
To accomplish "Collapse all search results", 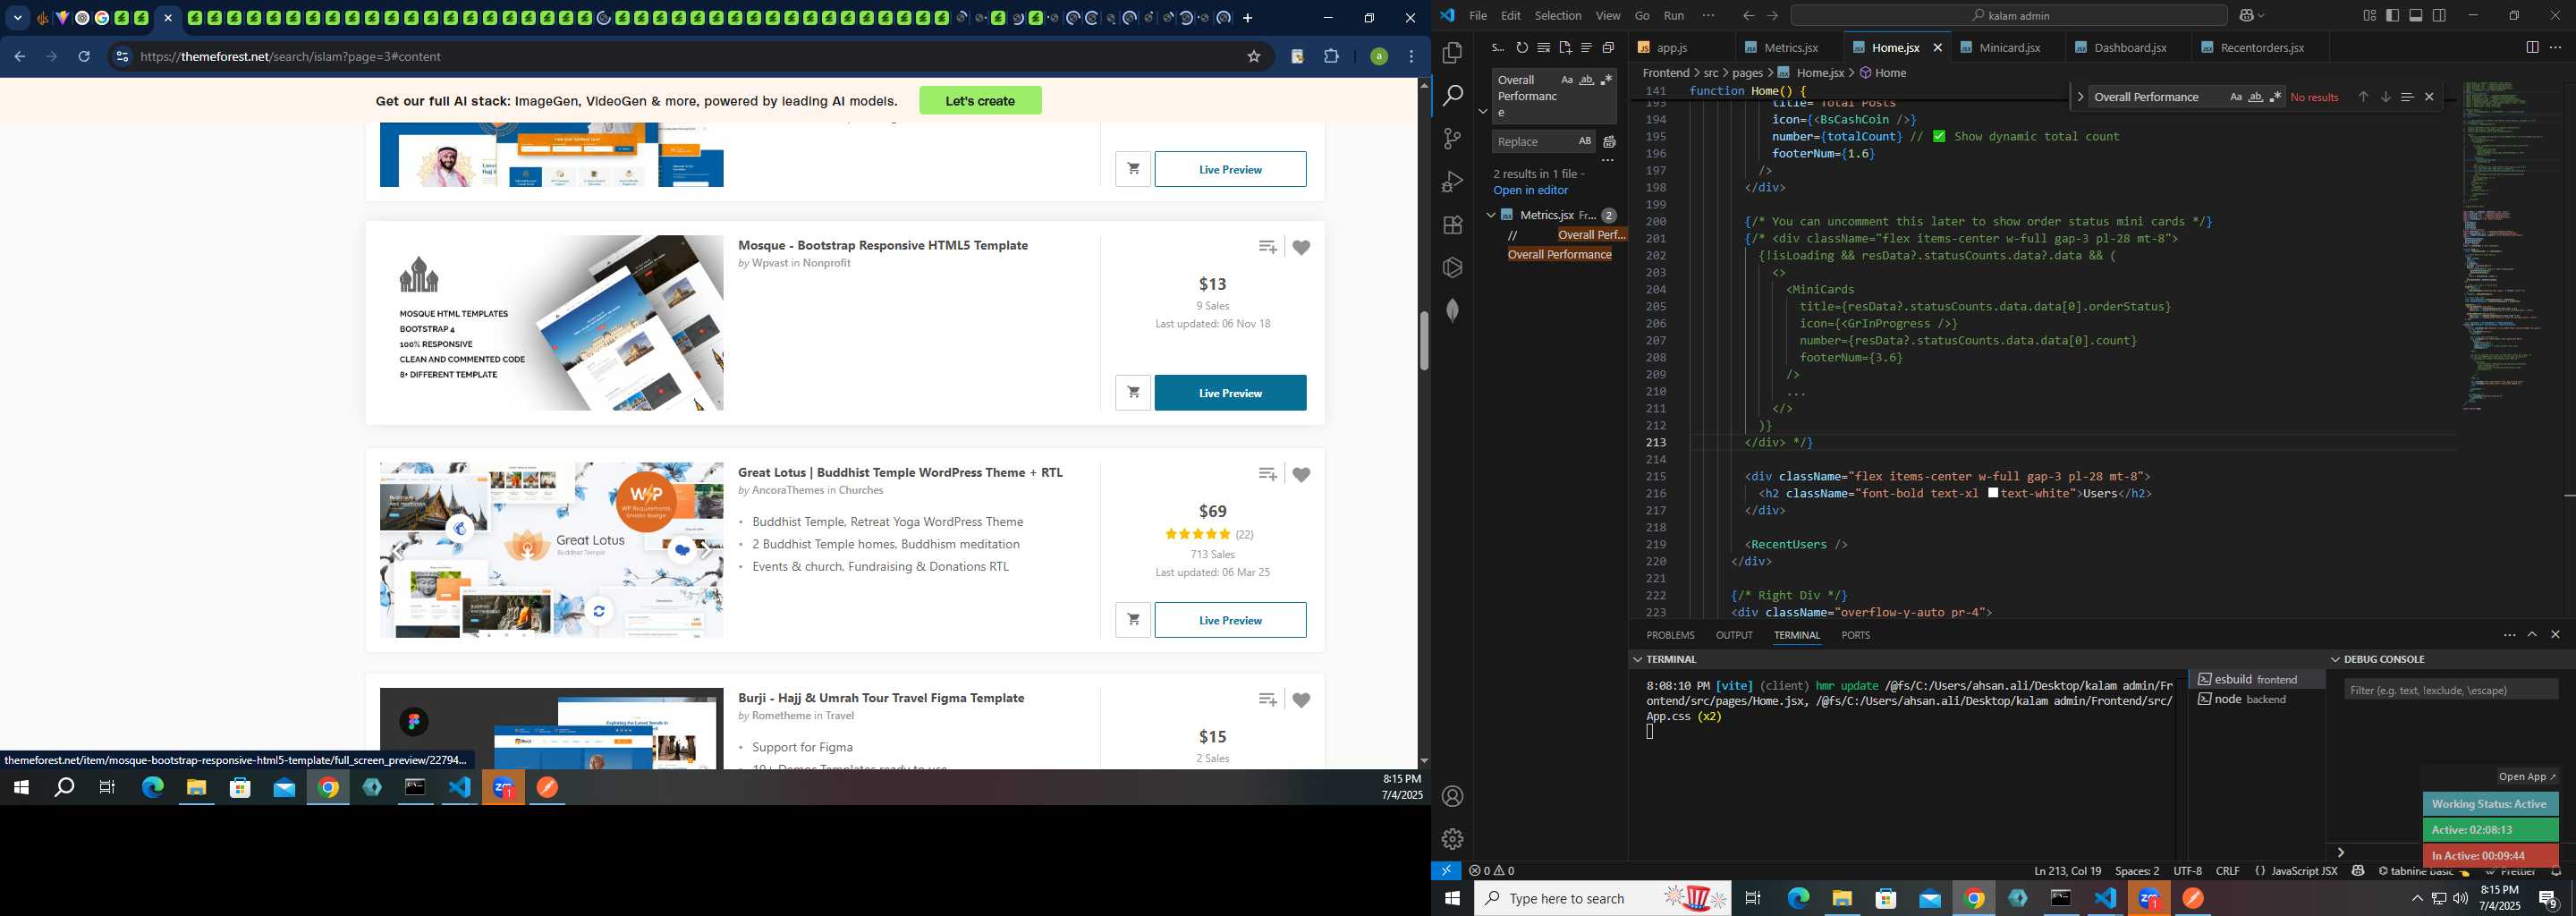I will (1608, 48).
